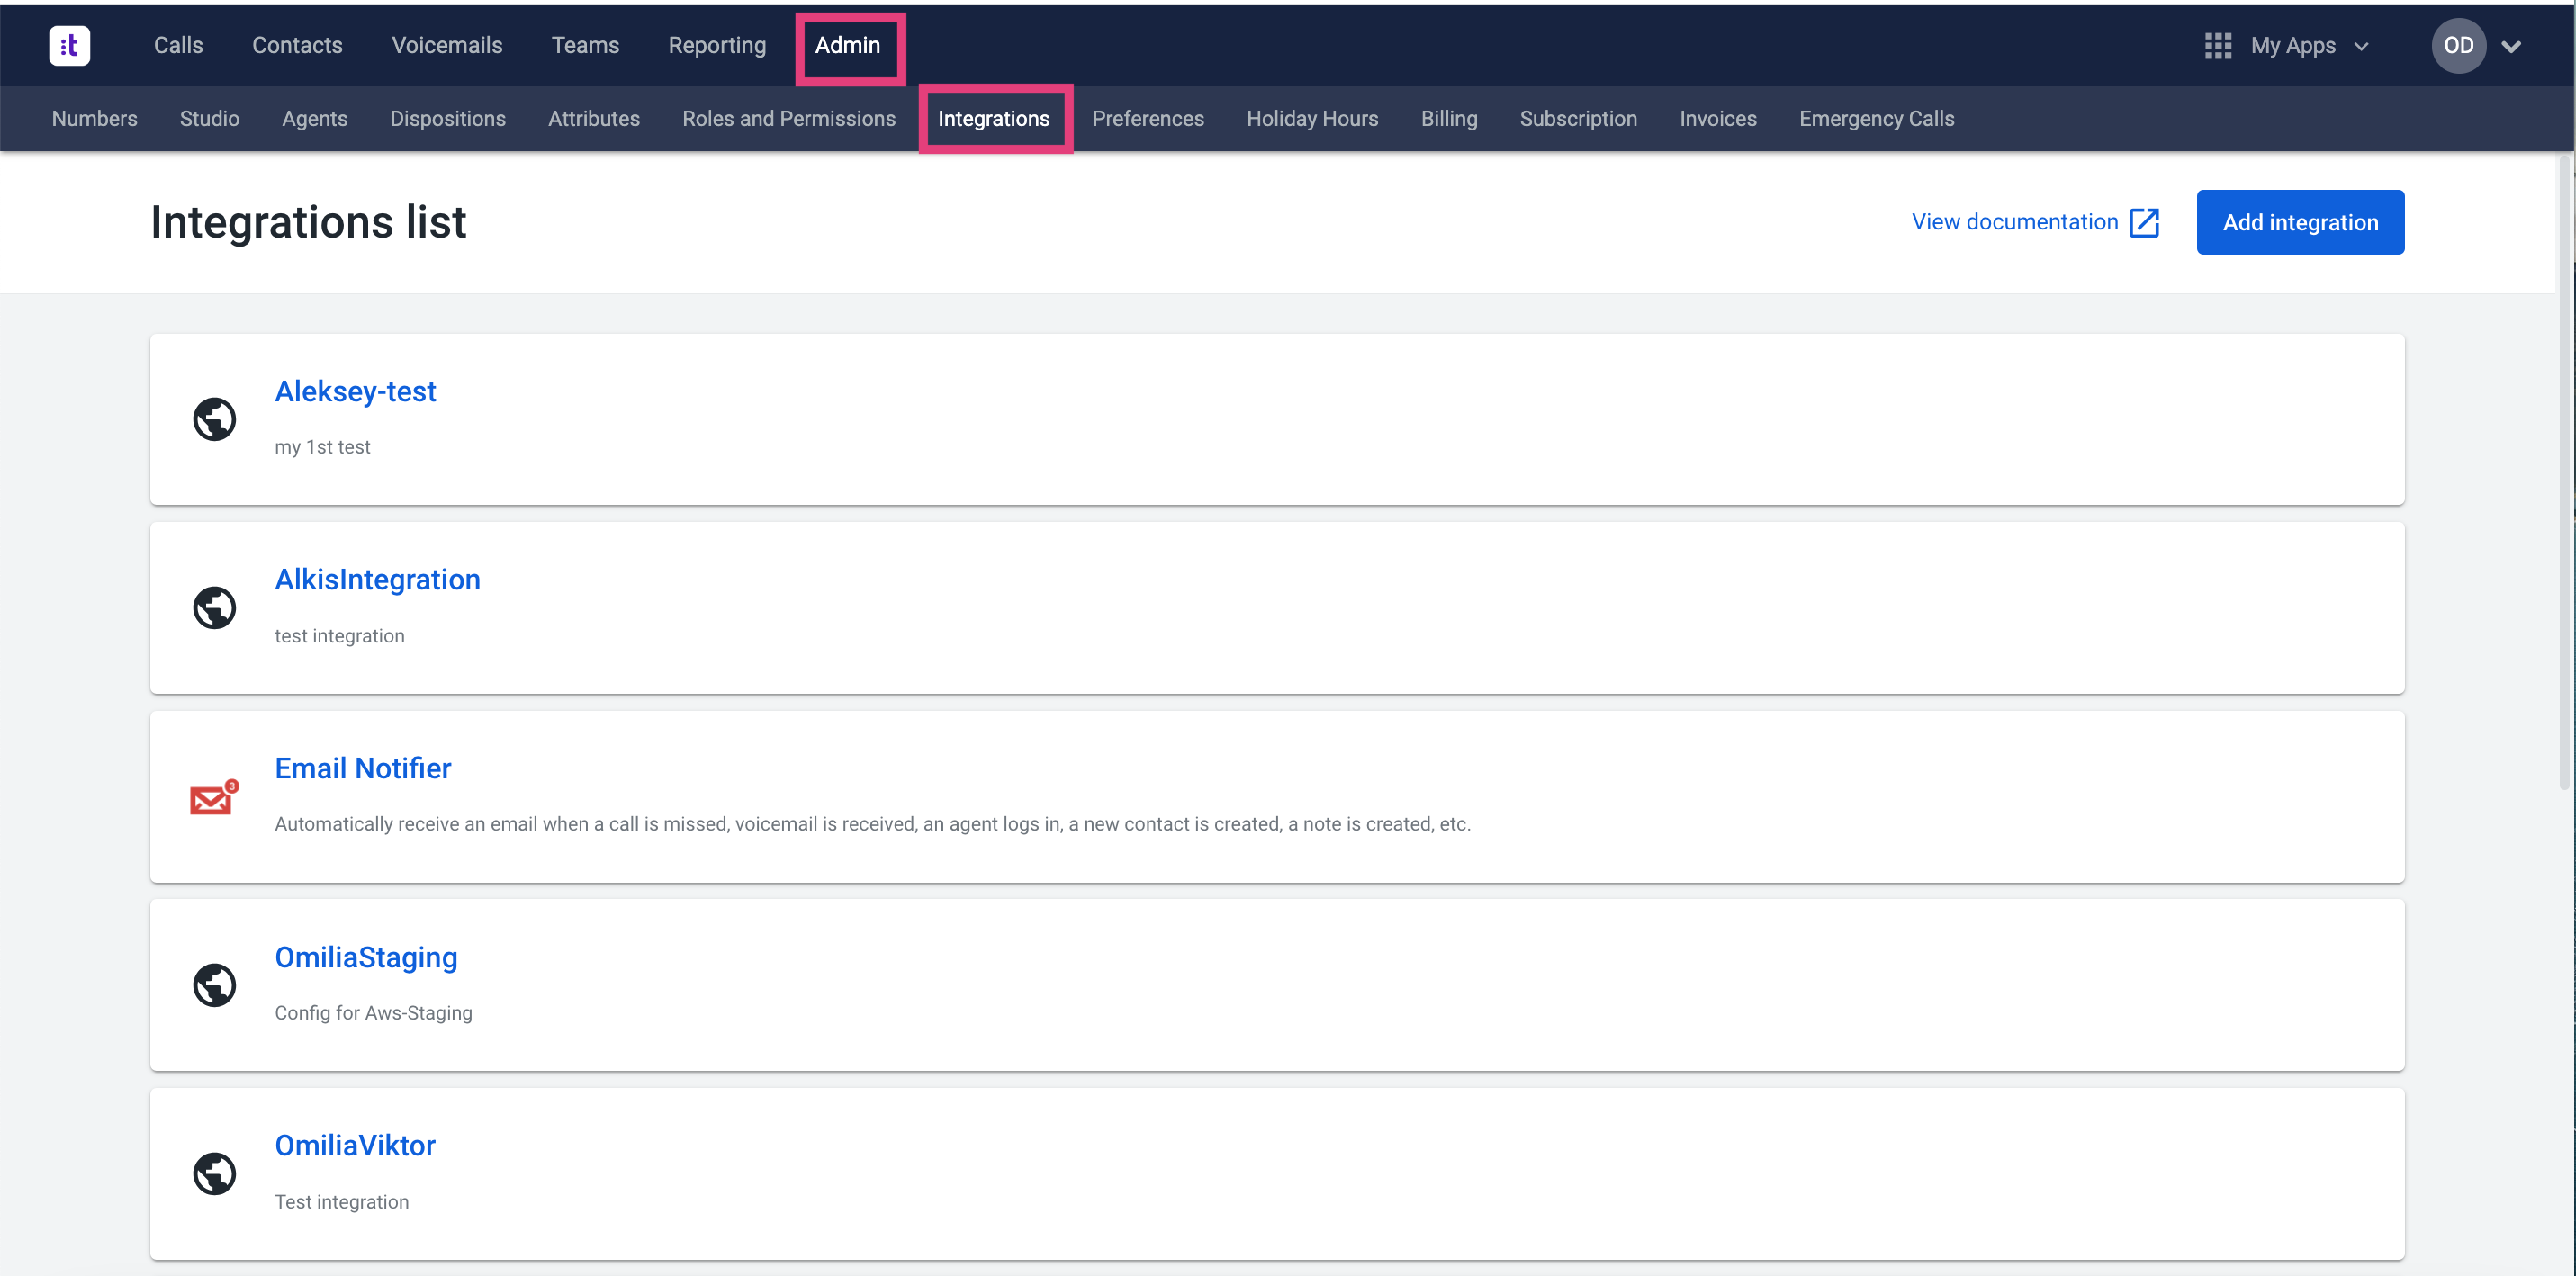Click the Talkdesk logo icon

point(69,45)
